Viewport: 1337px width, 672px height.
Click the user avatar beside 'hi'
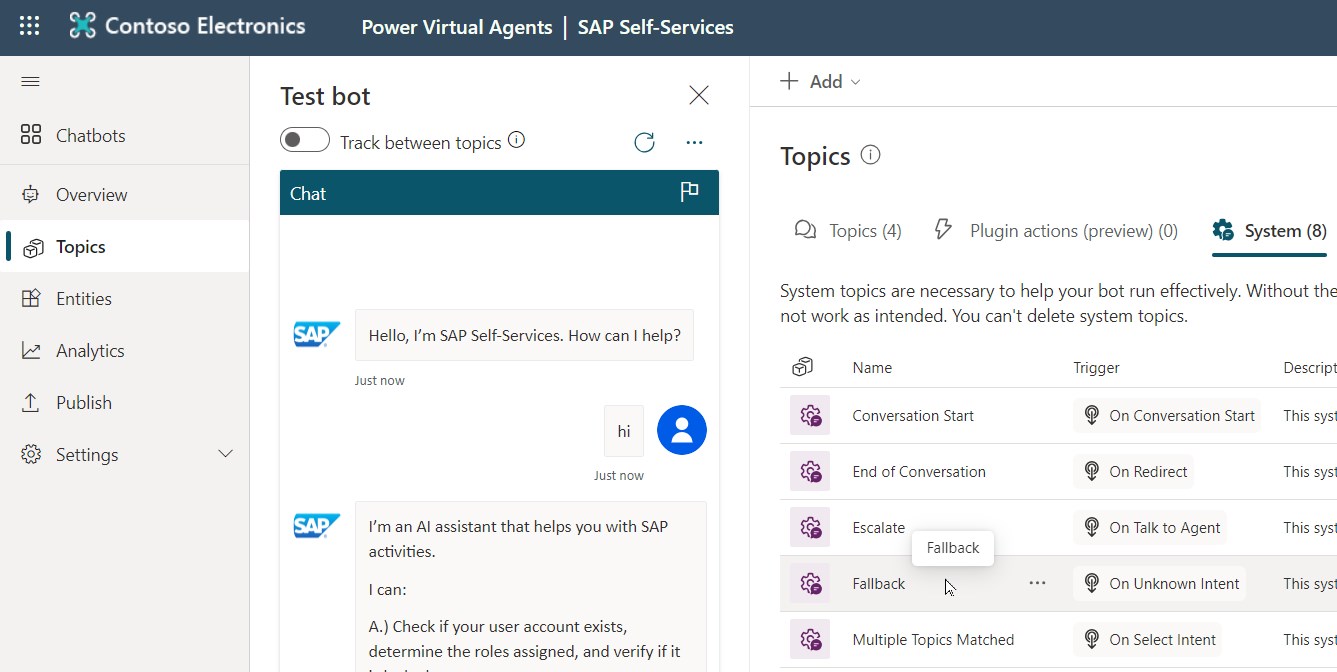[682, 430]
